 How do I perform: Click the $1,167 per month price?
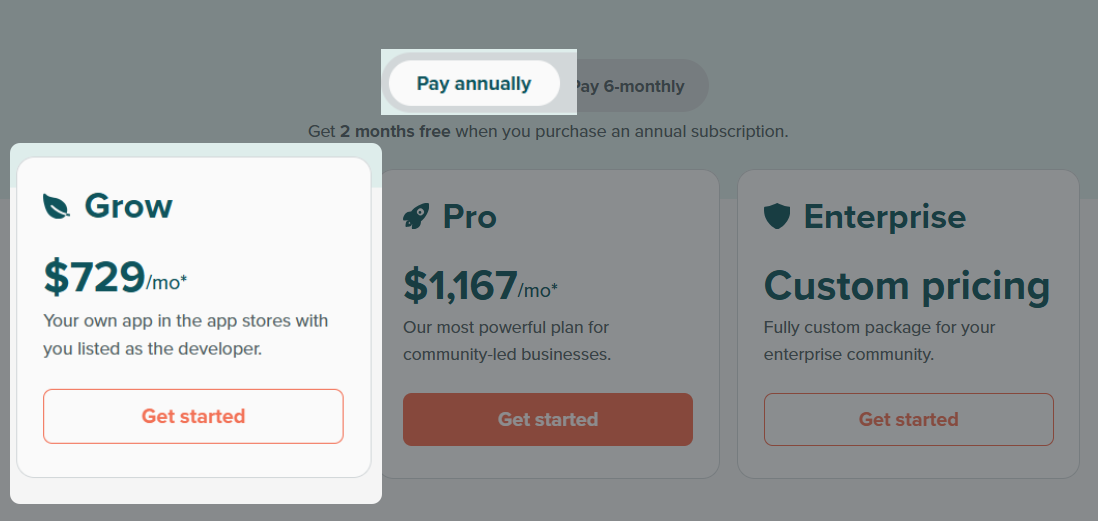pos(480,286)
